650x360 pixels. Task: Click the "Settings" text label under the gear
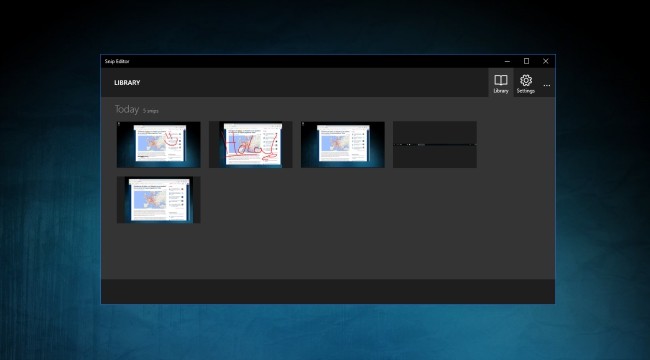526,91
